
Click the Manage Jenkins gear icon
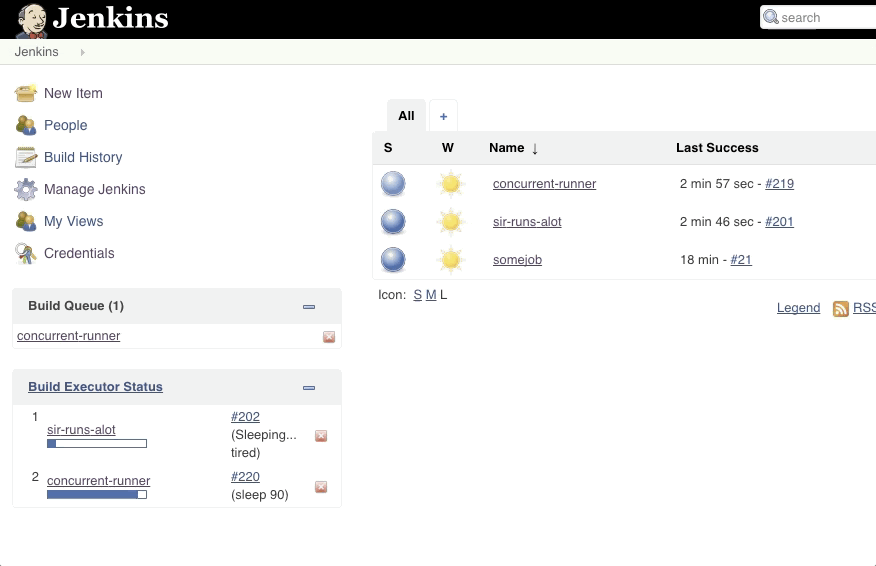tap(26, 189)
